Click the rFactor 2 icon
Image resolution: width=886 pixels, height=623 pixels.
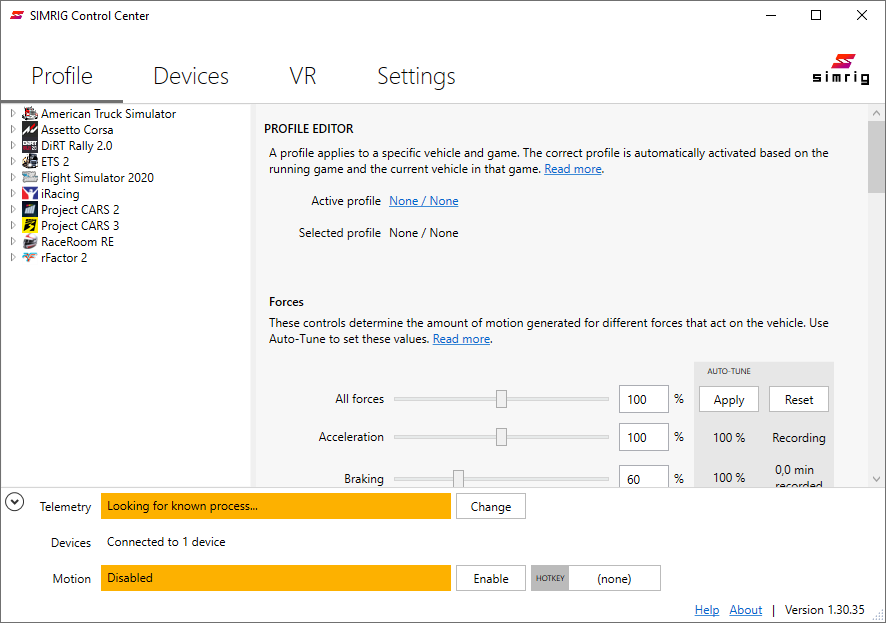pos(30,258)
